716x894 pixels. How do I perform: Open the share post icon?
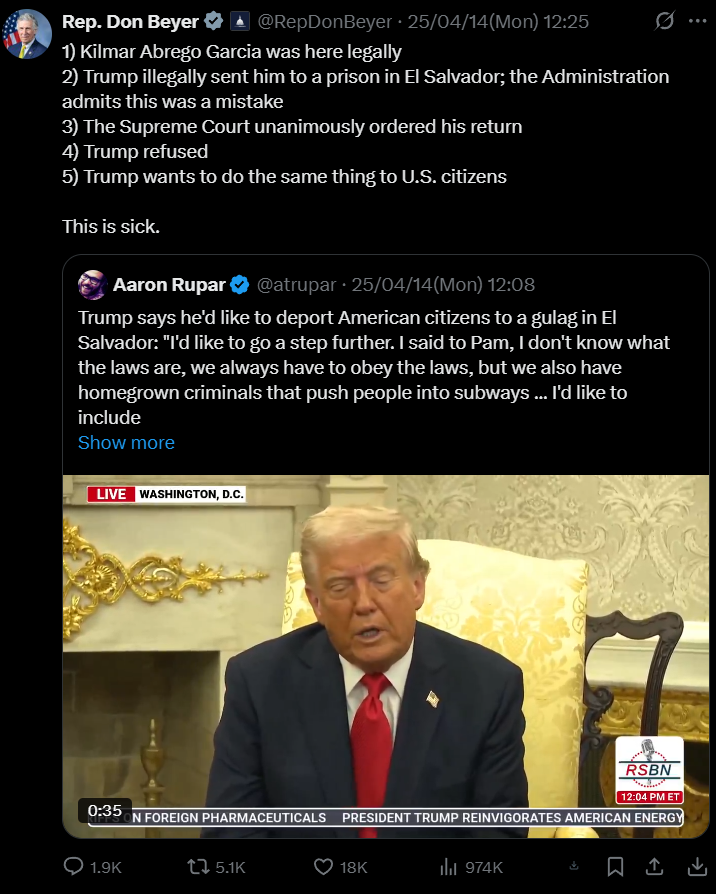[654, 867]
